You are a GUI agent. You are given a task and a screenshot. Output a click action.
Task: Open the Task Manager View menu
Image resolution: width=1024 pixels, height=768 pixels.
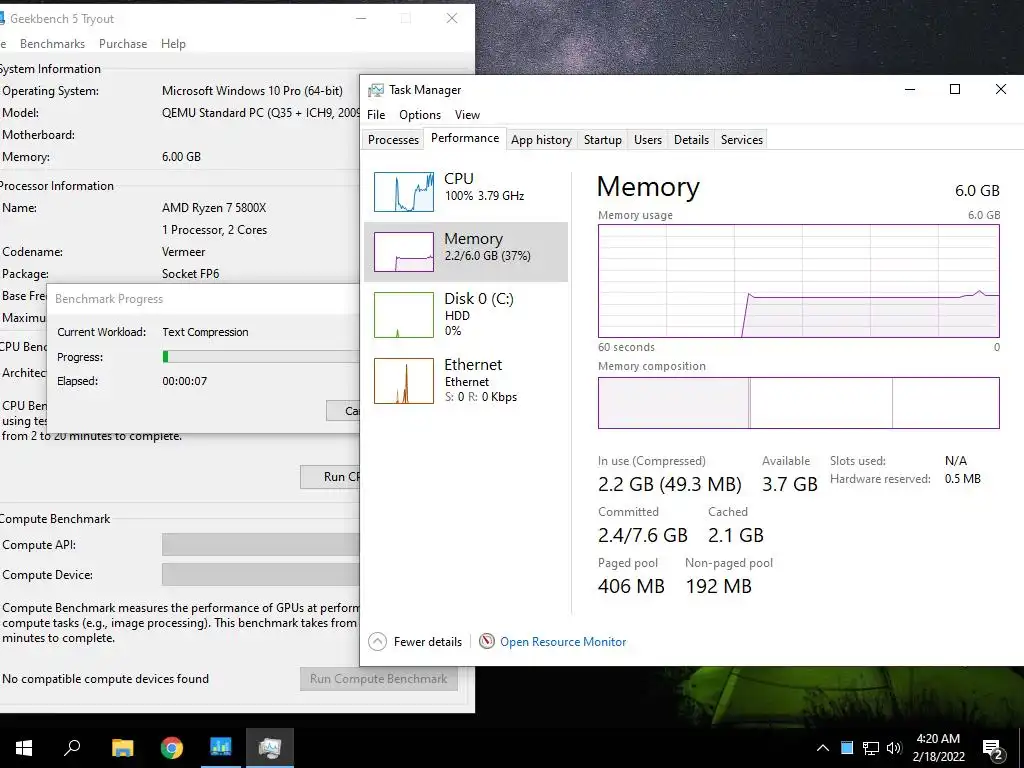pyautogui.click(x=467, y=115)
